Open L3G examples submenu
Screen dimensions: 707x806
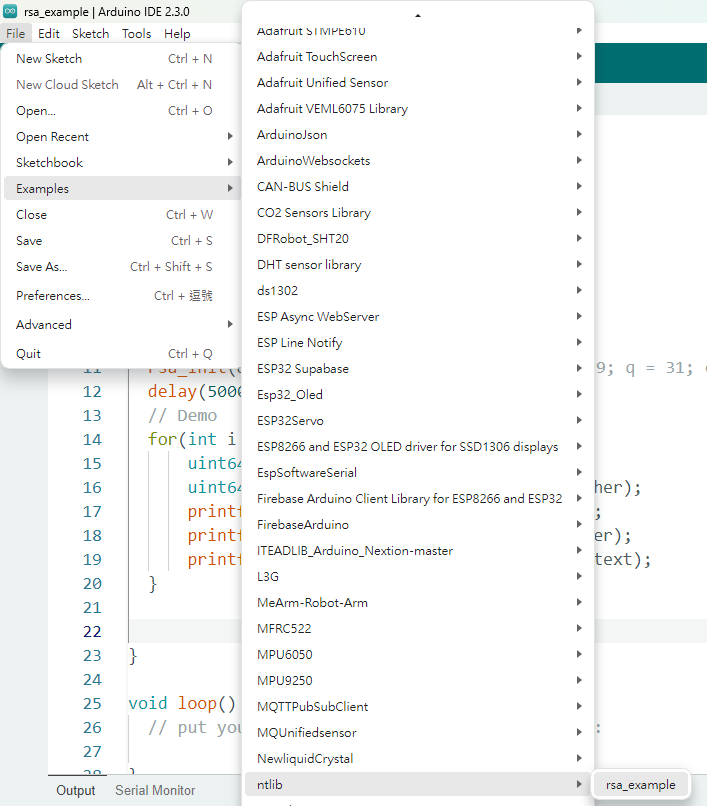[418, 577]
